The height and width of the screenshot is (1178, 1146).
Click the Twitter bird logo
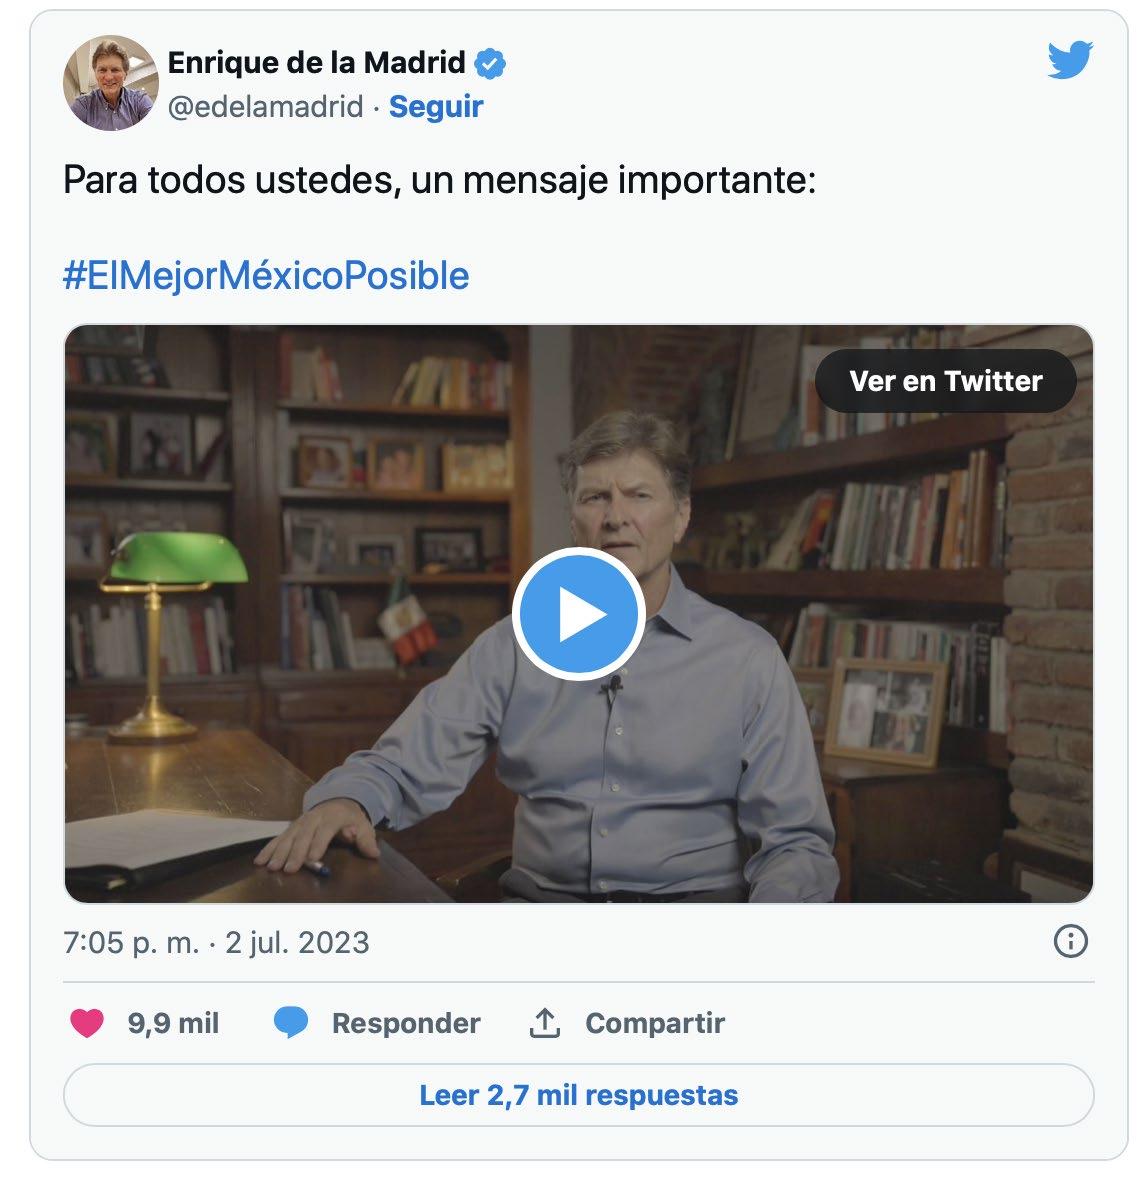1070,60
